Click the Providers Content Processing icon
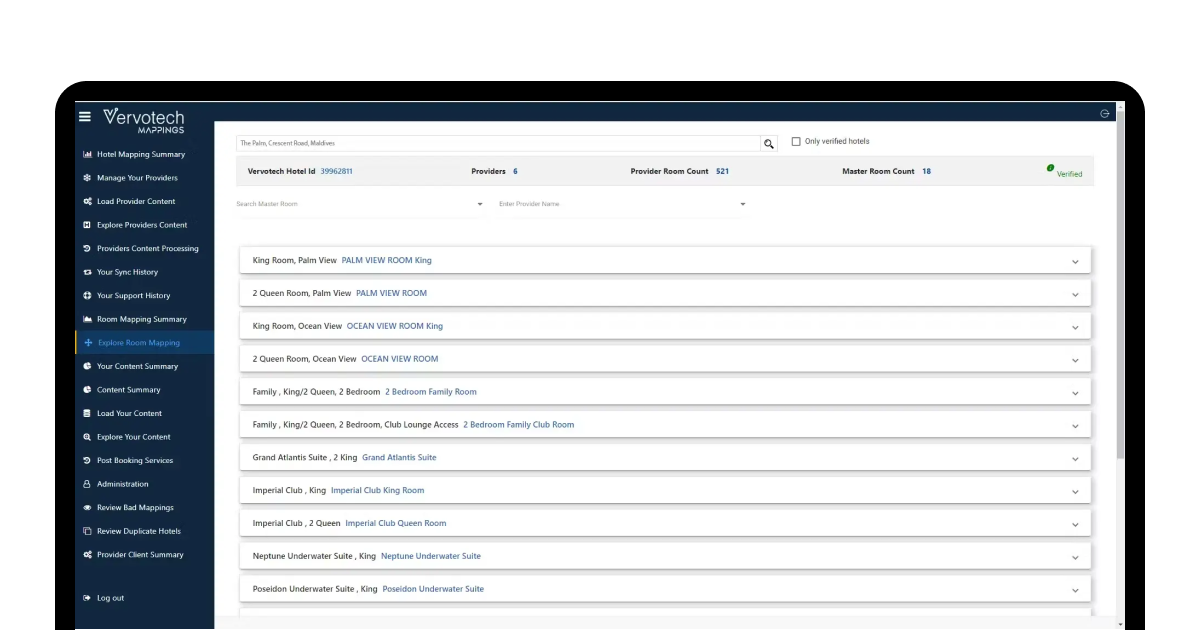This screenshot has width=1200, height=630. pos(87,248)
